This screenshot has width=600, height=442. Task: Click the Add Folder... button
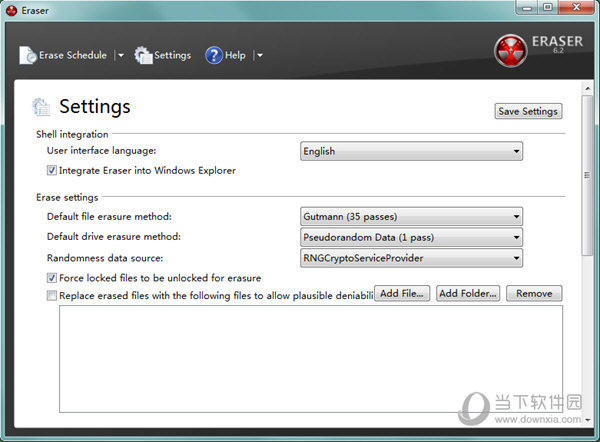tap(468, 294)
